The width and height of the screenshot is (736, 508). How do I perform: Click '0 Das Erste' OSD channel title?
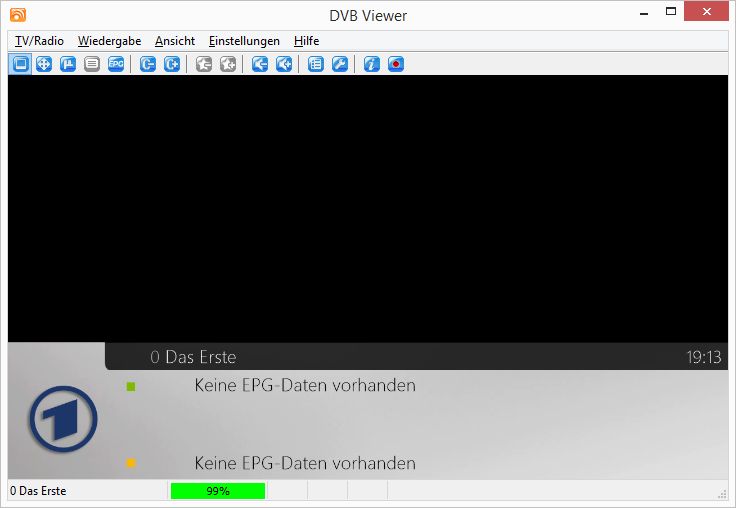193,357
